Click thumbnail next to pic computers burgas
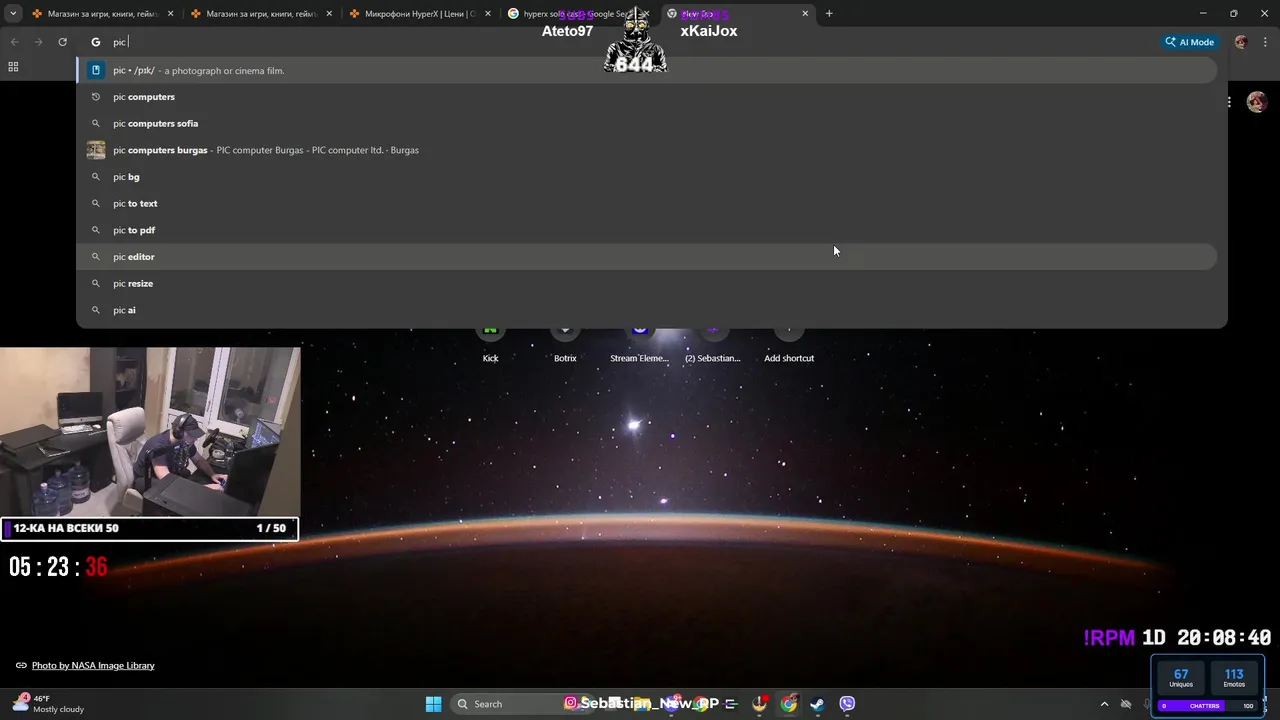This screenshot has height=720, width=1280. coord(96,150)
